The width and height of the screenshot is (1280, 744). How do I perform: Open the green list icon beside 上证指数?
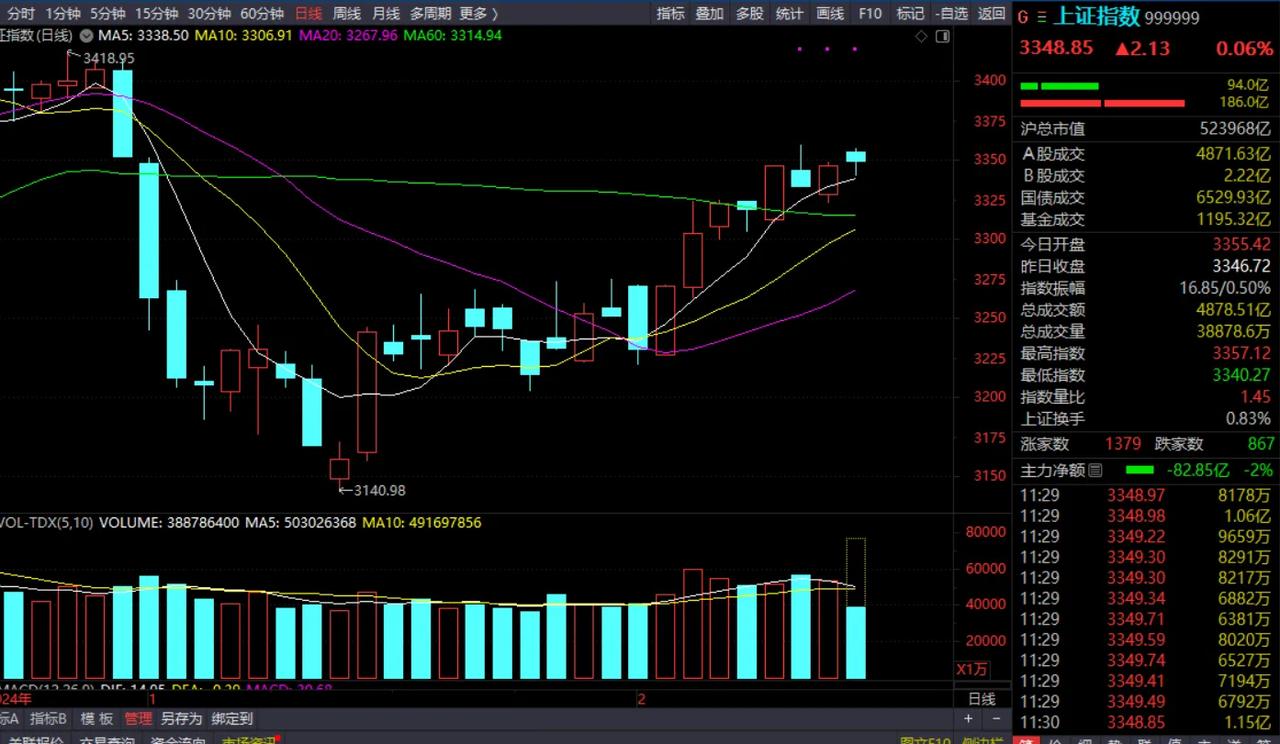1042,16
